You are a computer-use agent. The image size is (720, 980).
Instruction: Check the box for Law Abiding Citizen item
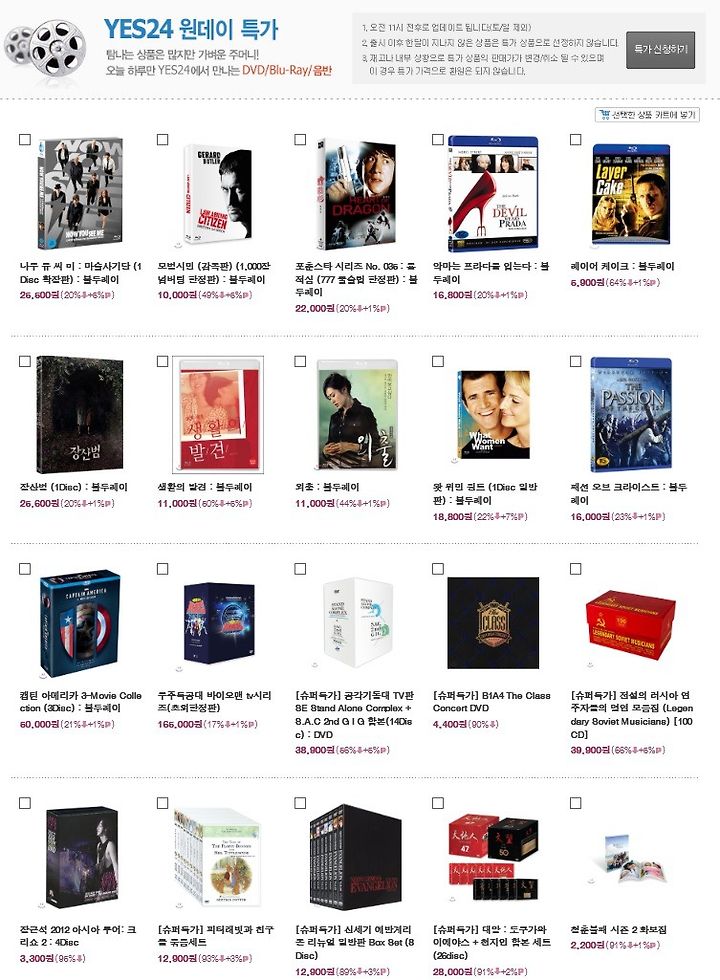pos(162,139)
